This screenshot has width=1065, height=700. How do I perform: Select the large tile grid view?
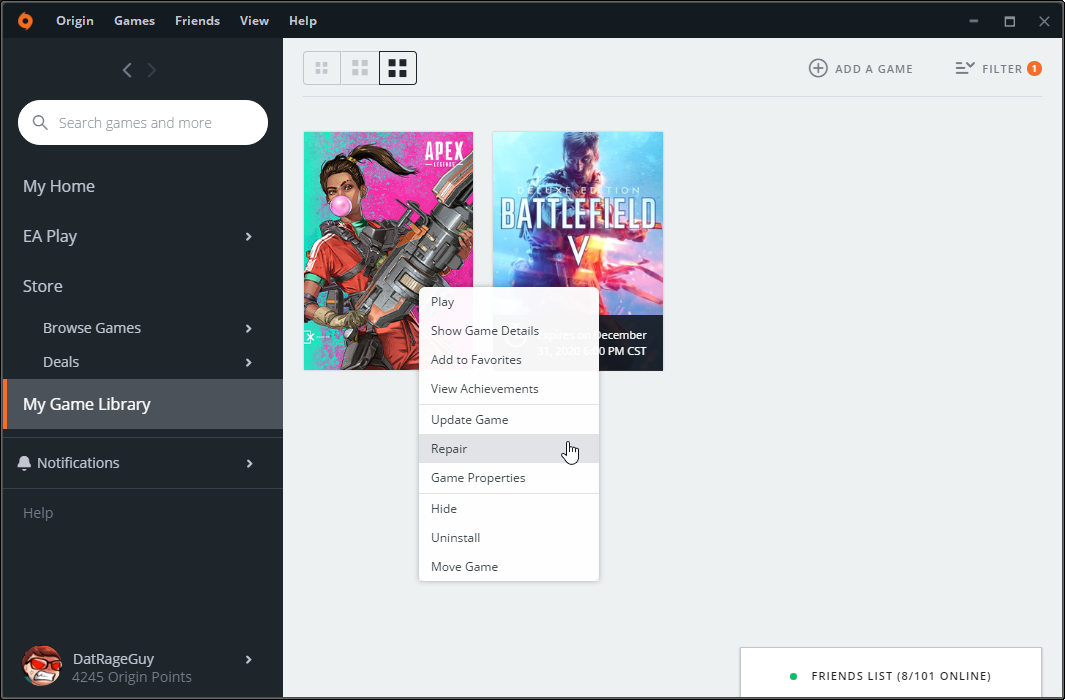coord(398,68)
